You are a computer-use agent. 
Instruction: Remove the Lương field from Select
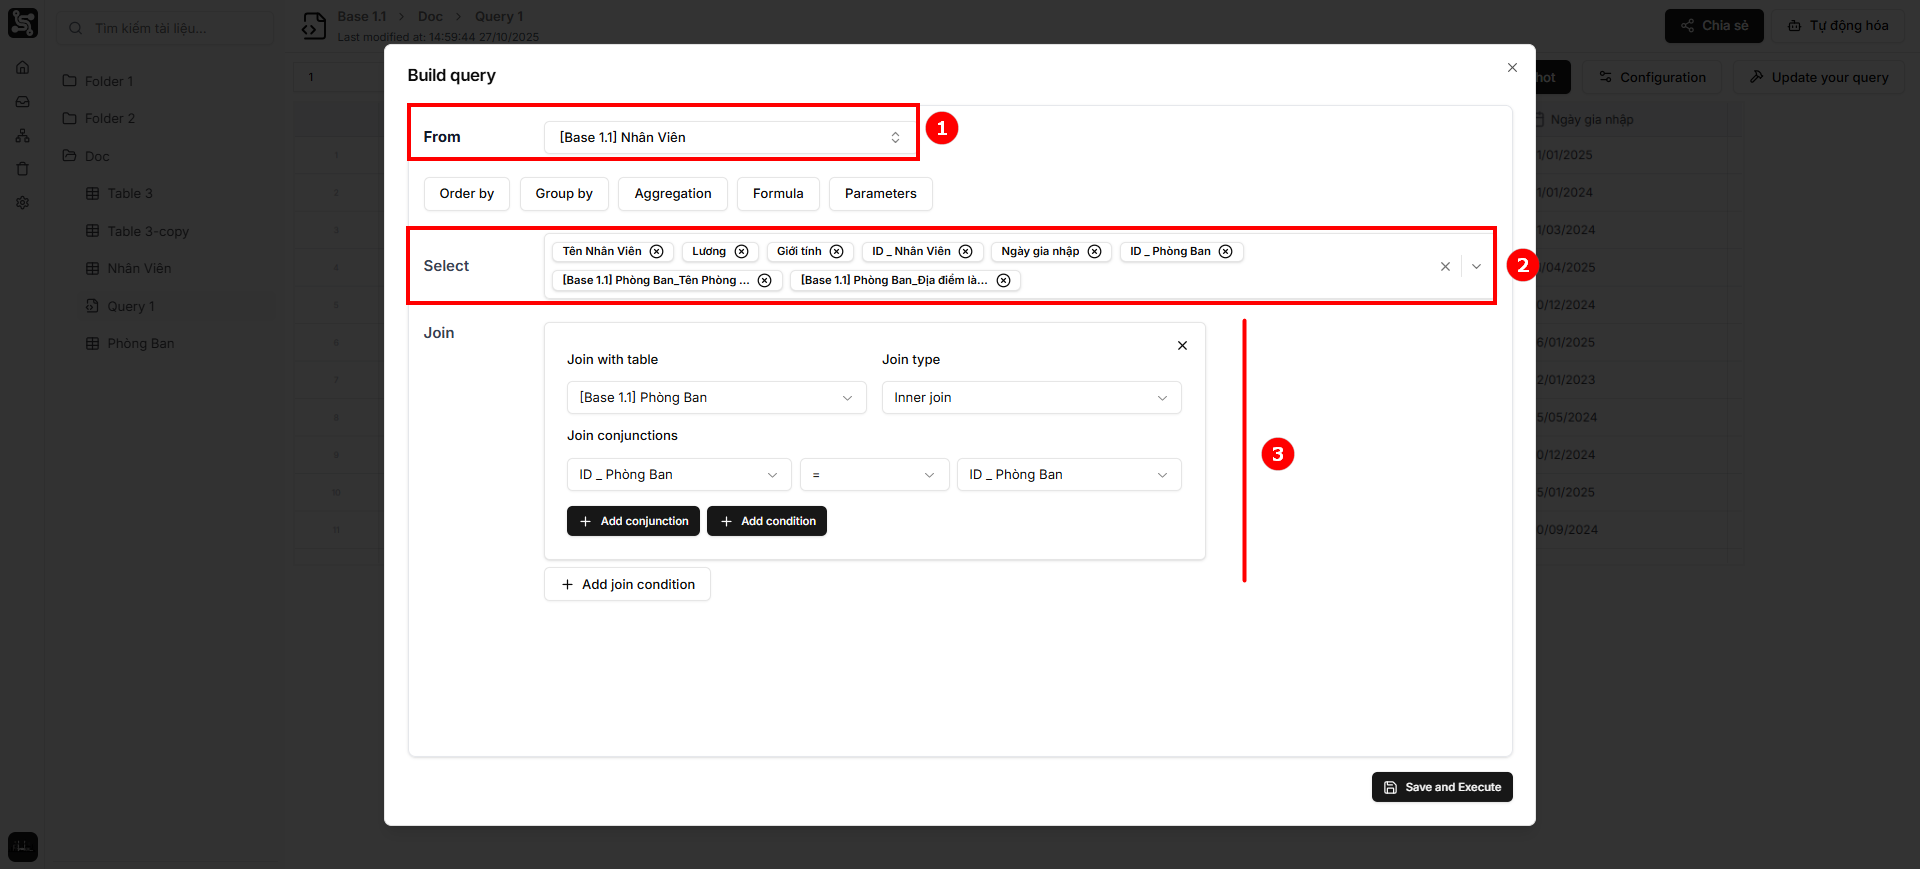[742, 252]
